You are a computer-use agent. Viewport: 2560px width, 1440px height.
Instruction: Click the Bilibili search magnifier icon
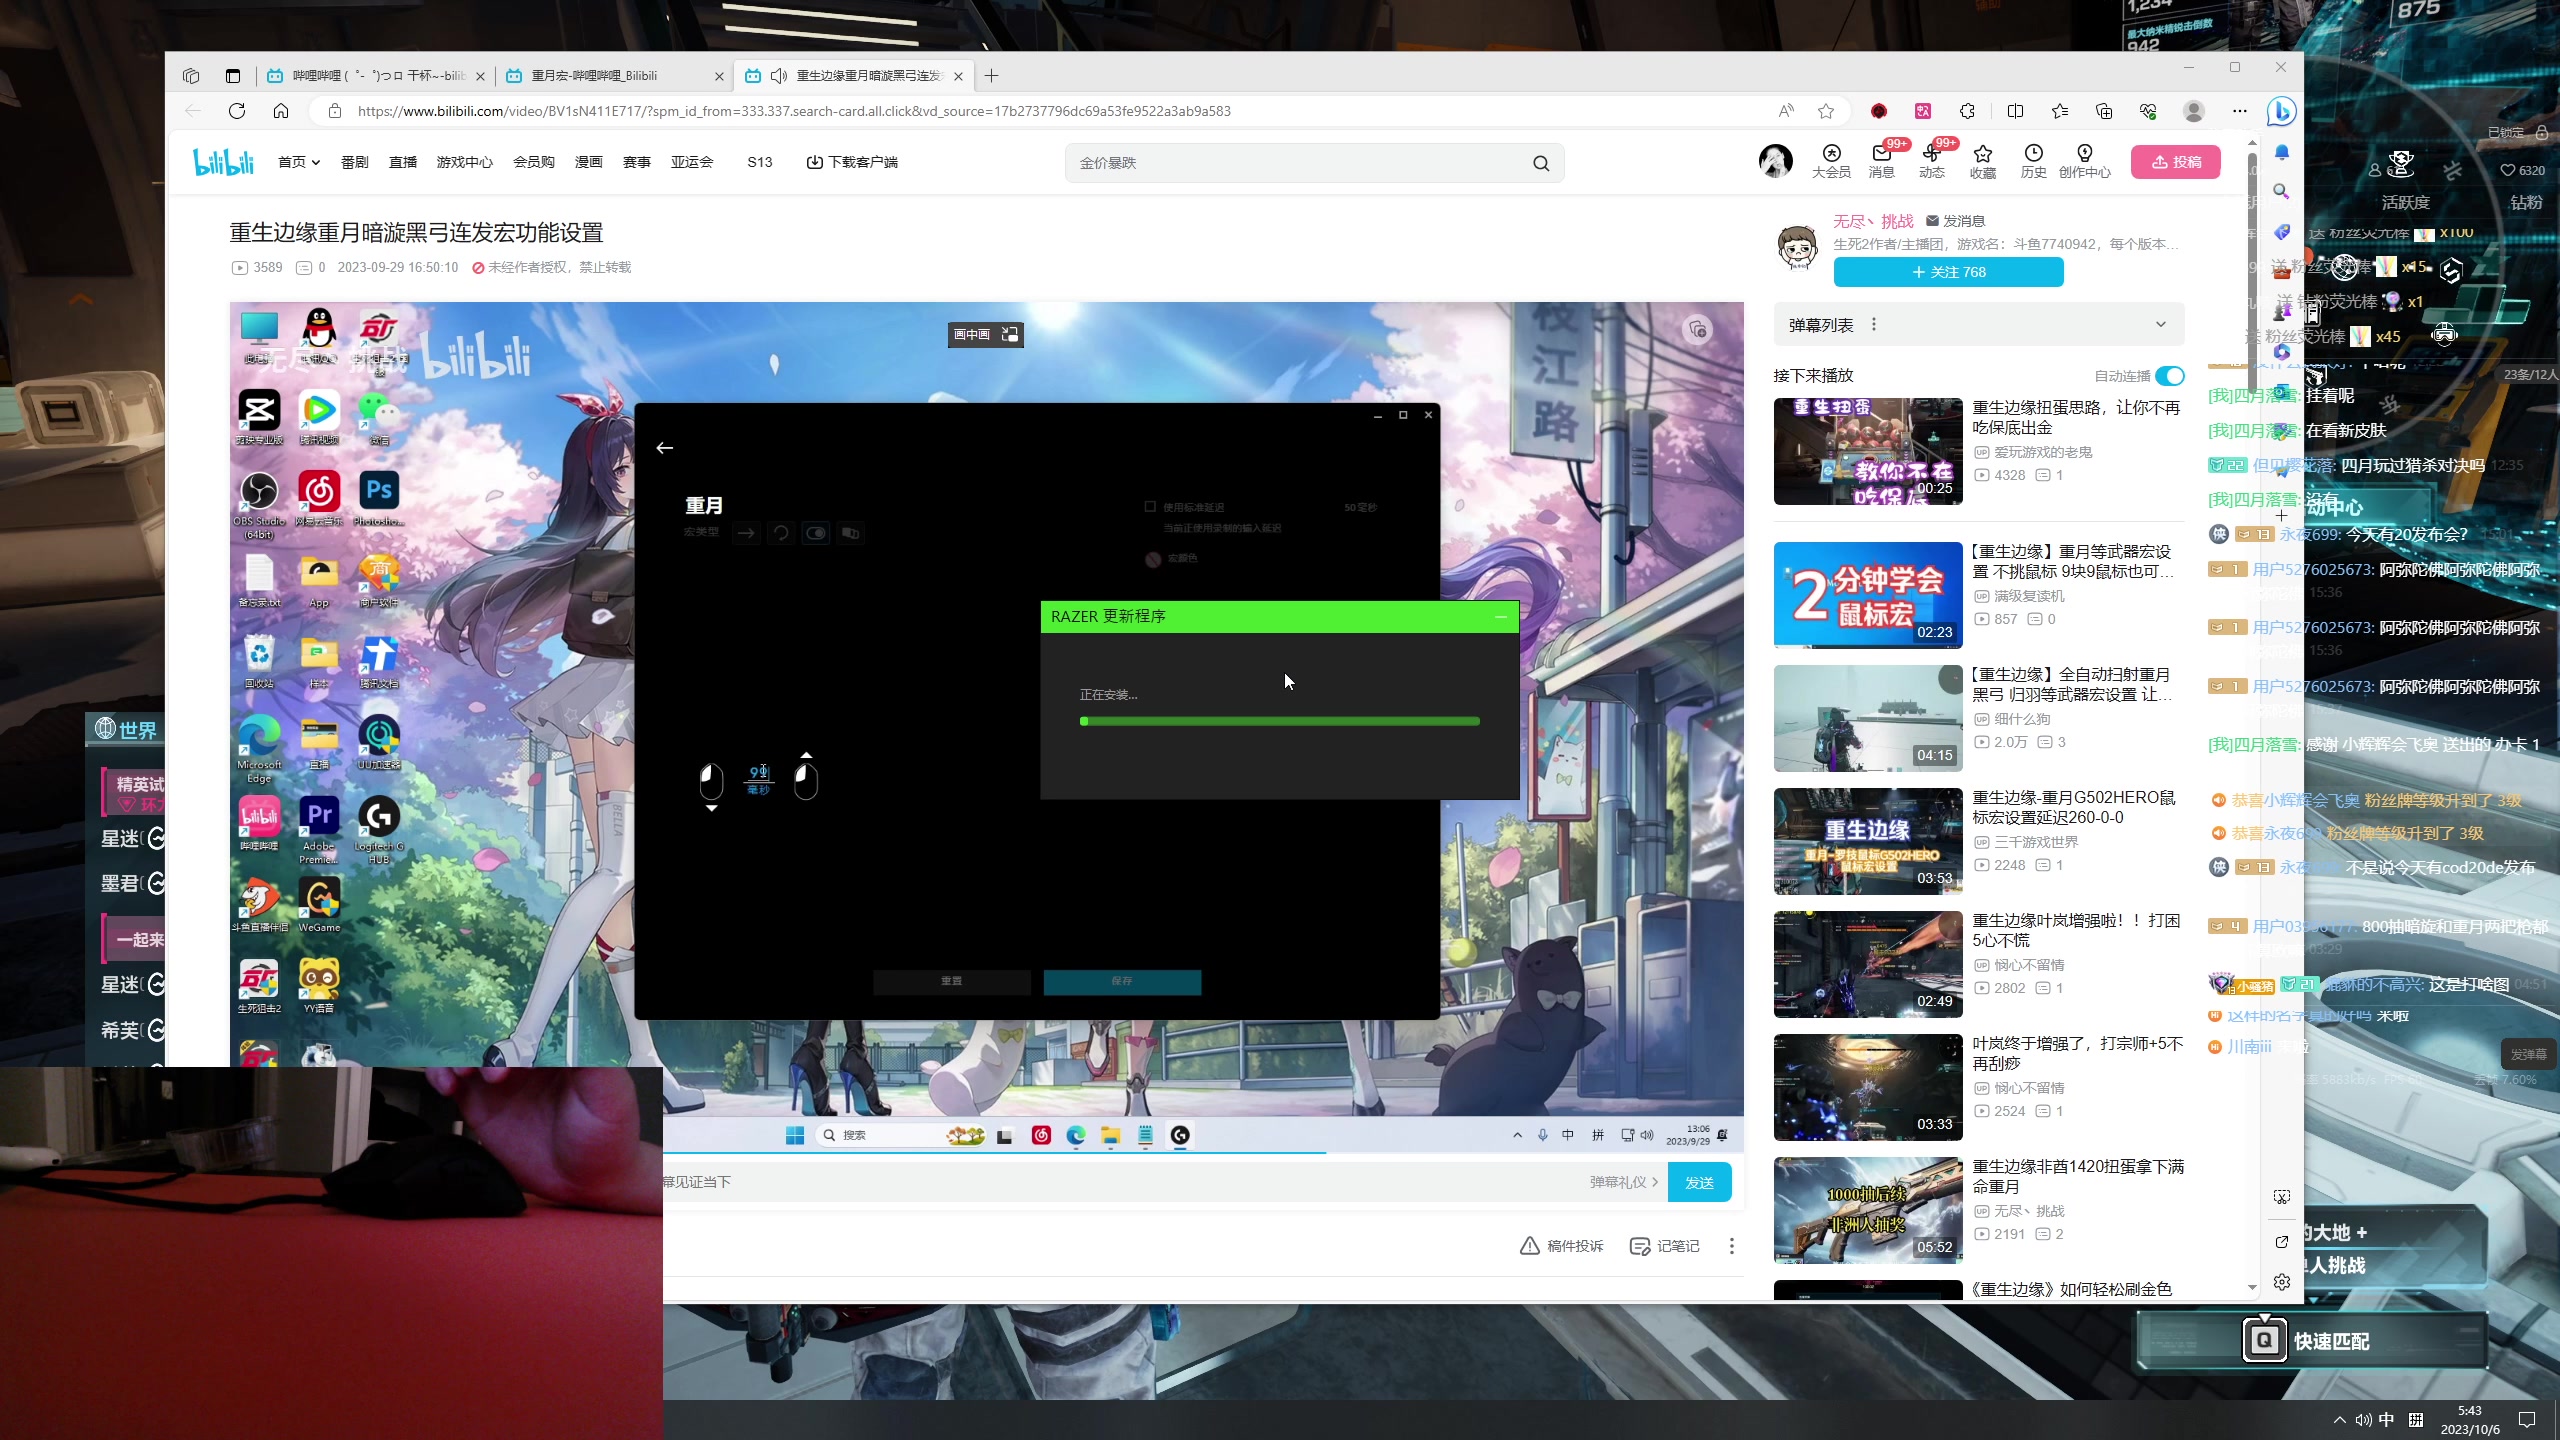pos(1541,163)
